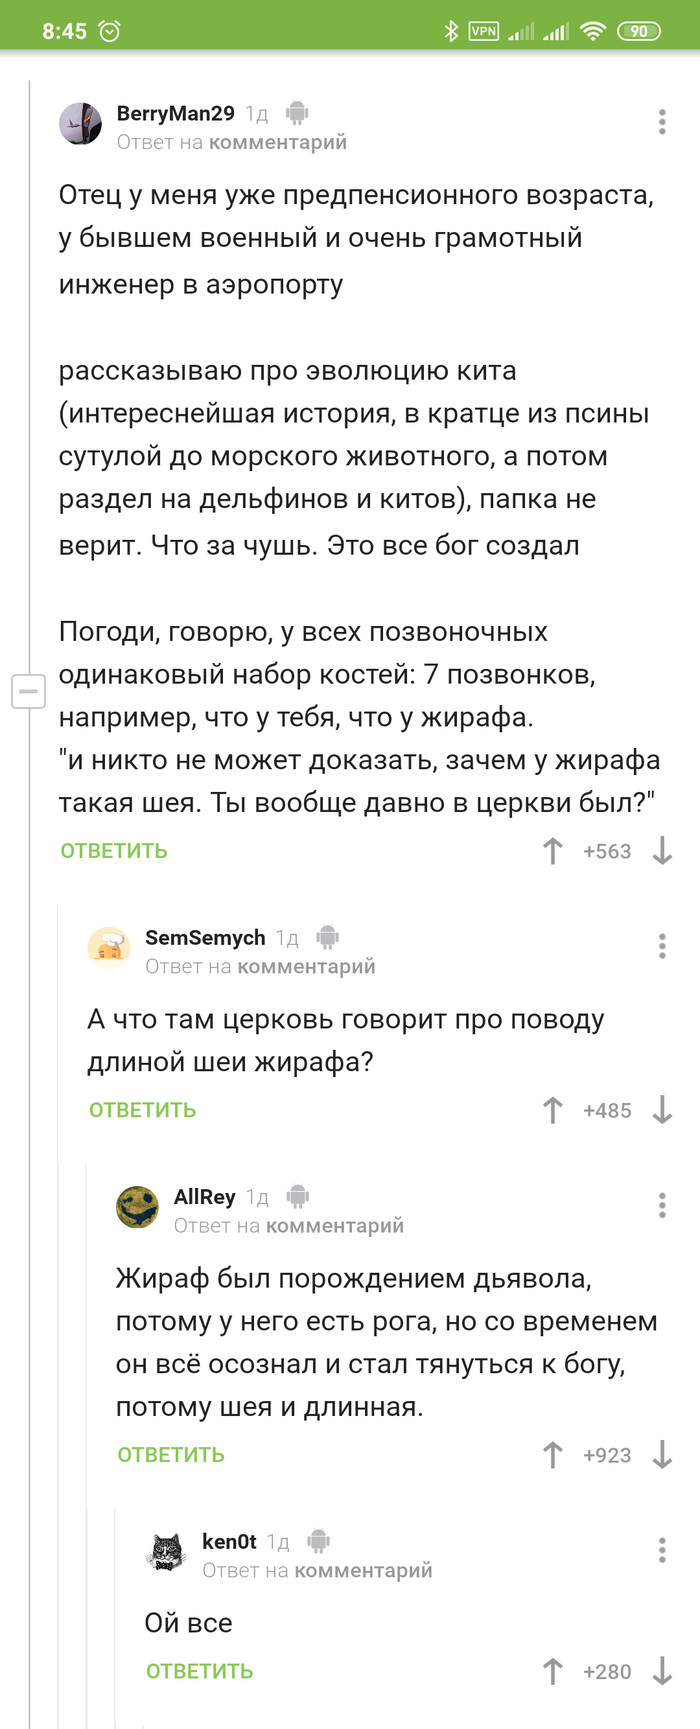Upvote BerryMan29's comment
The image size is (700, 1729).
(552, 851)
